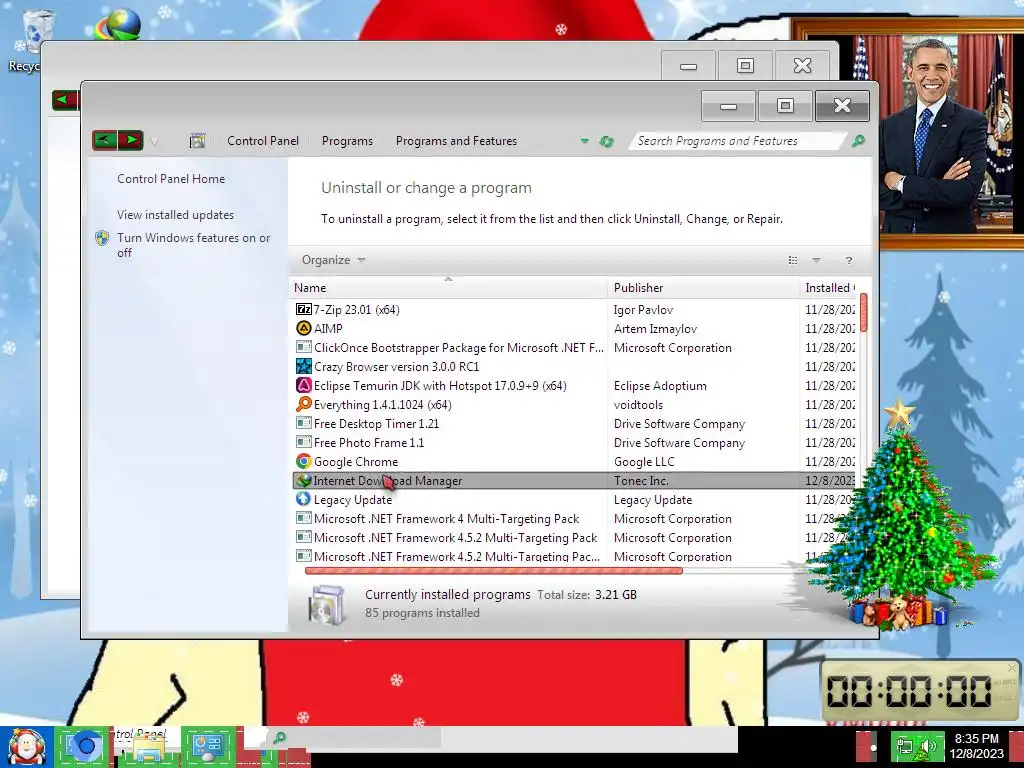This screenshot has width=1024, height=768.
Task: Click the taskbar search magnifier icon
Action: pos(280,738)
